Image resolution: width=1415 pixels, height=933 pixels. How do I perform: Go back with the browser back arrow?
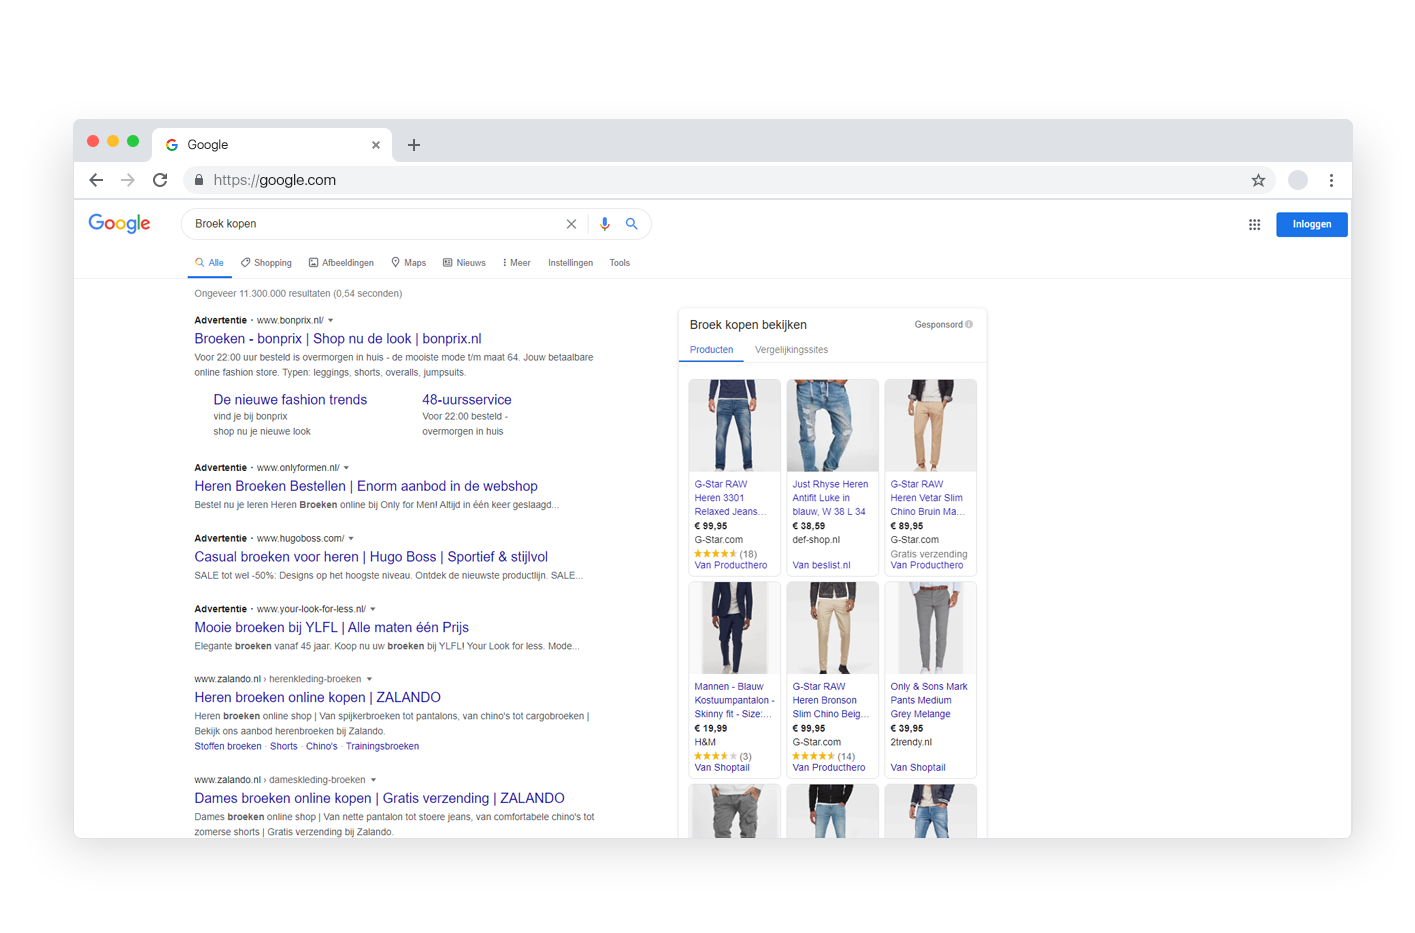point(96,180)
